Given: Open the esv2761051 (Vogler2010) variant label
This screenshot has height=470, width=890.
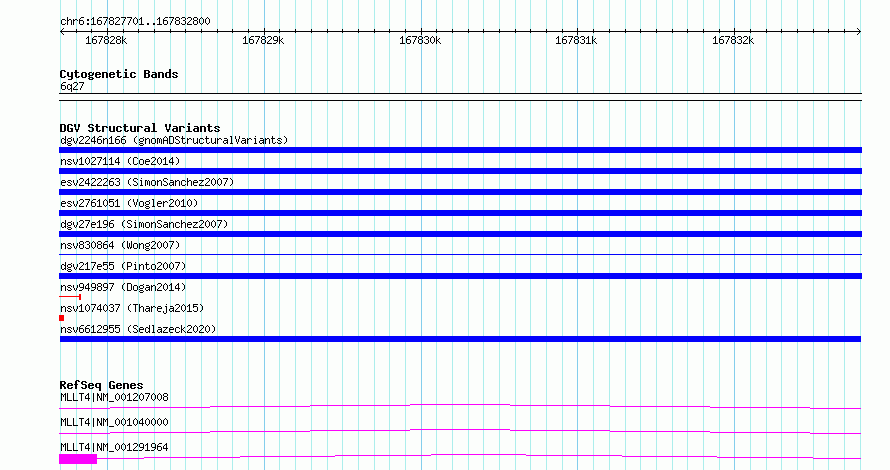Looking at the screenshot, I should click(x=129, y=203).
